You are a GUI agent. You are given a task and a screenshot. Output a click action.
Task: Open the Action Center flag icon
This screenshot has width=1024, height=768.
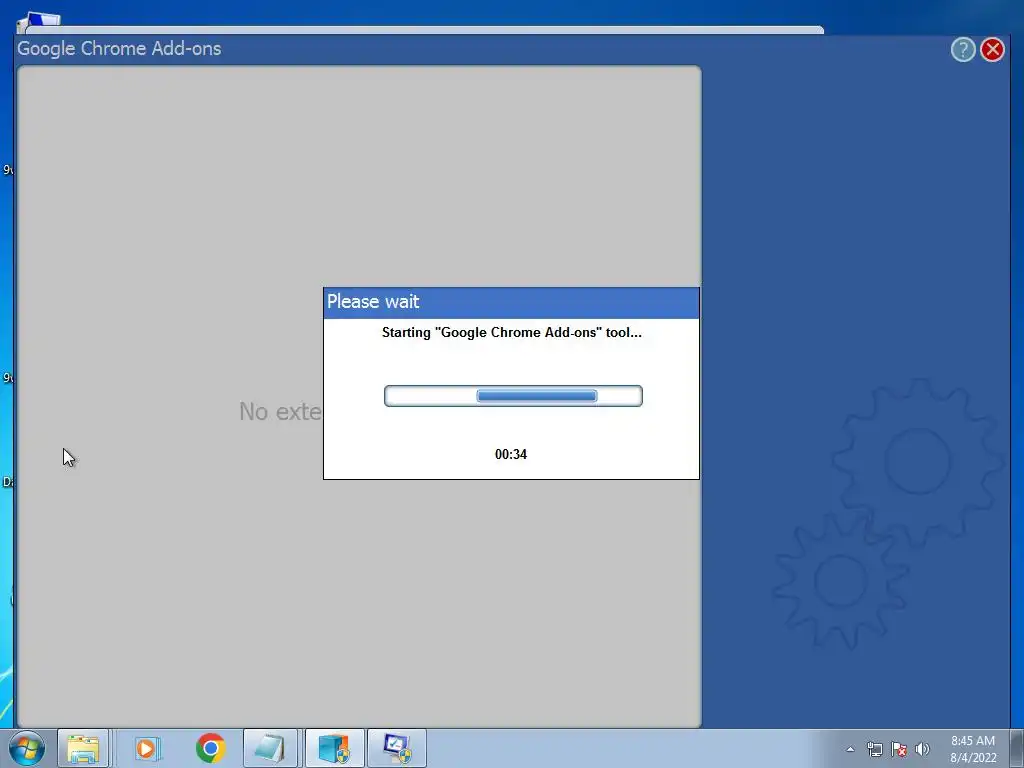pos(899,750)
